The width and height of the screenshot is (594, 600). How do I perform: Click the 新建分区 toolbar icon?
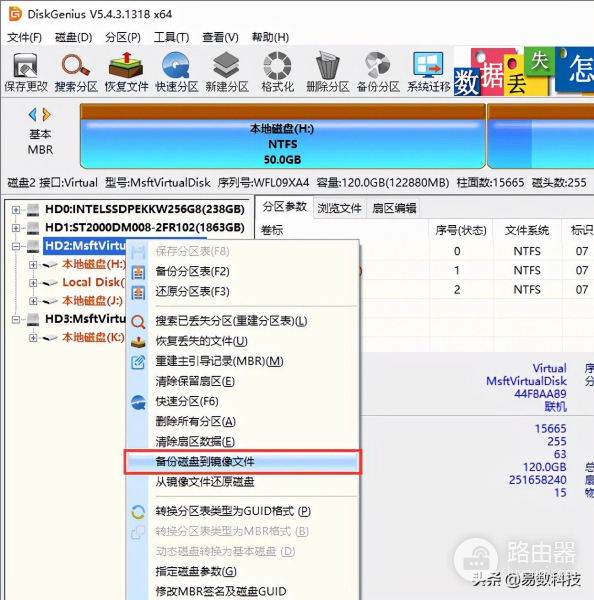point(227,72)
